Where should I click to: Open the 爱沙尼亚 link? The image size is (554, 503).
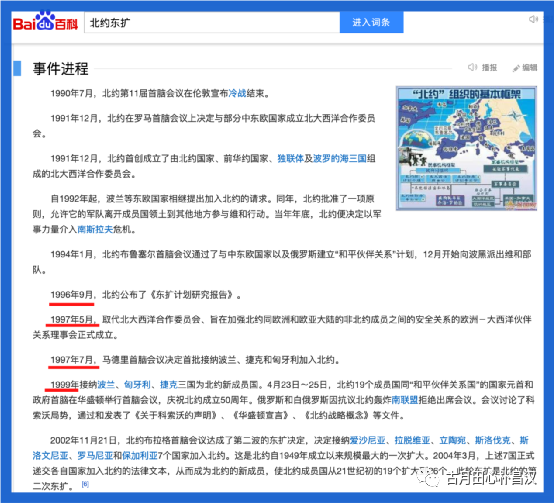(x=367, y=440)
